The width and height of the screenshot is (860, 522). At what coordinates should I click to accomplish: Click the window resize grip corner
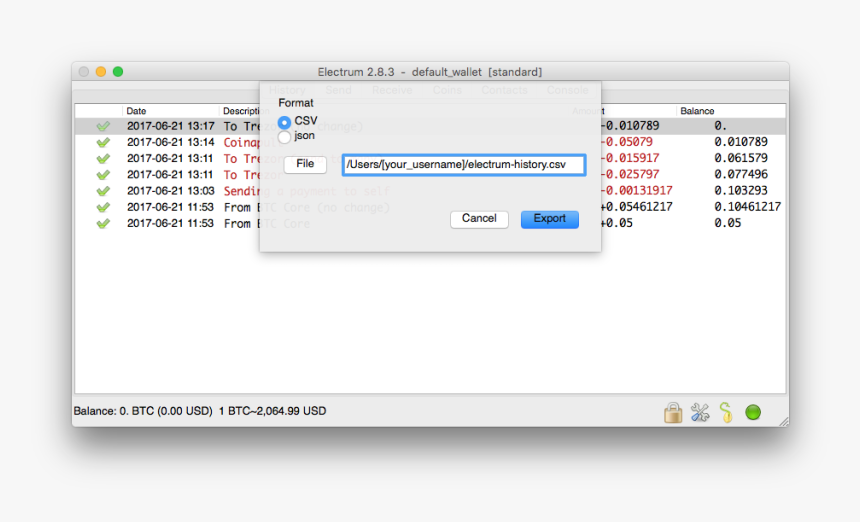[x=784, y=422]
